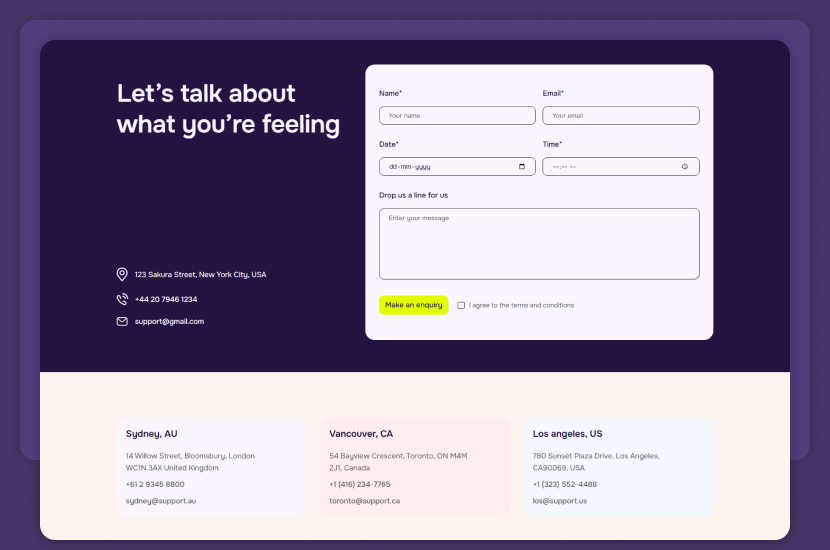Click the location pin icon

pos(122,274)
